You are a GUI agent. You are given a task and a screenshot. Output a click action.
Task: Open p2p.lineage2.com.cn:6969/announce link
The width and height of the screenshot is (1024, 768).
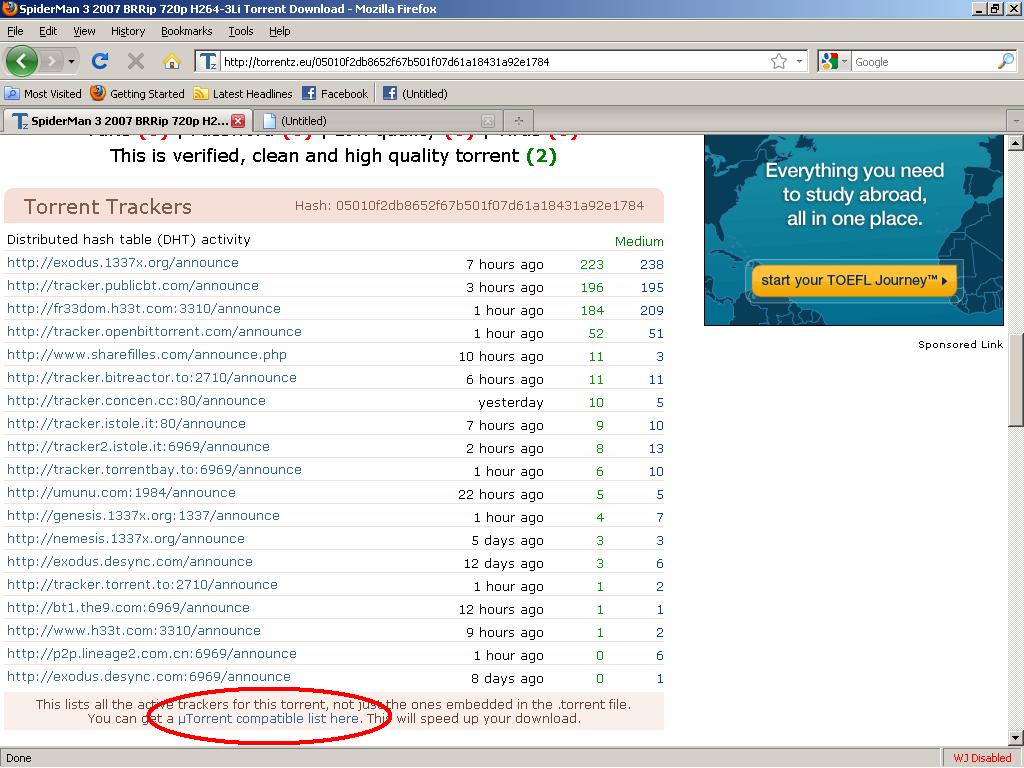152,654
